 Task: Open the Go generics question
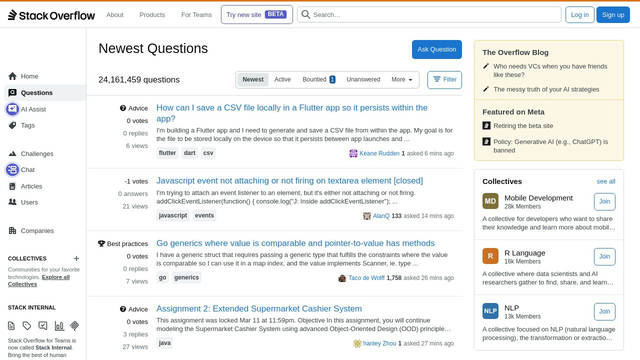(x=296, y=243)
